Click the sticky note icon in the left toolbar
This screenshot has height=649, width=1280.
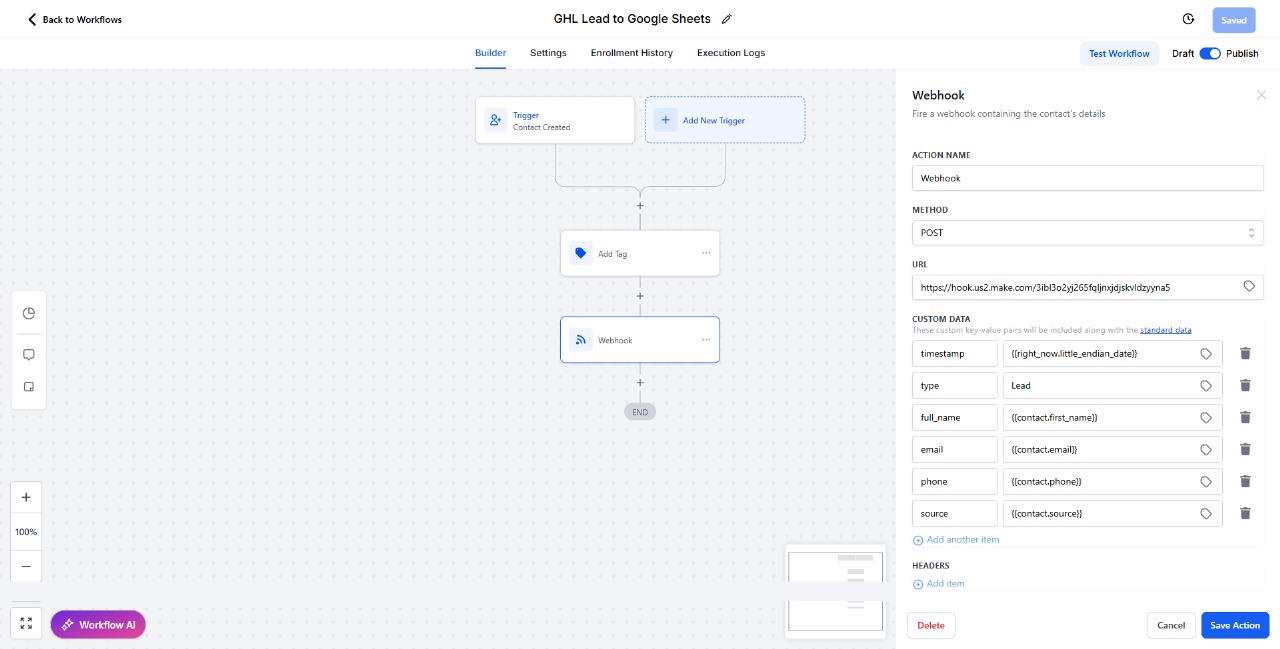(x=29, y=387)
